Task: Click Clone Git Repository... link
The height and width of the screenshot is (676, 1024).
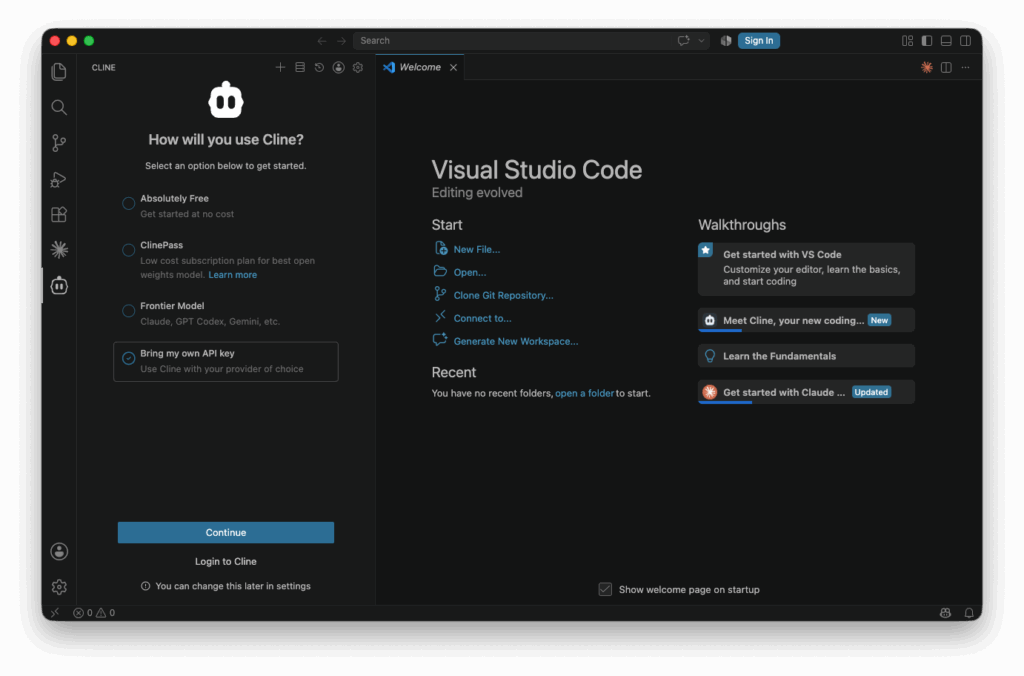Action: coord(504,295)
